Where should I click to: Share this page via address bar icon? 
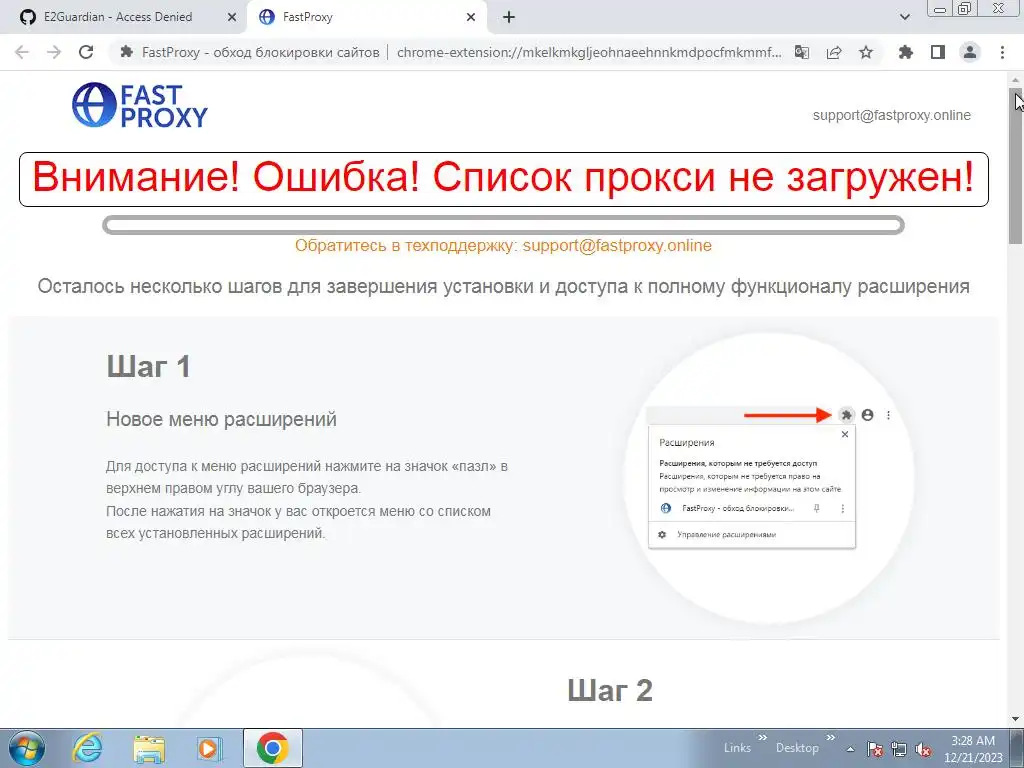pos(834,52)
